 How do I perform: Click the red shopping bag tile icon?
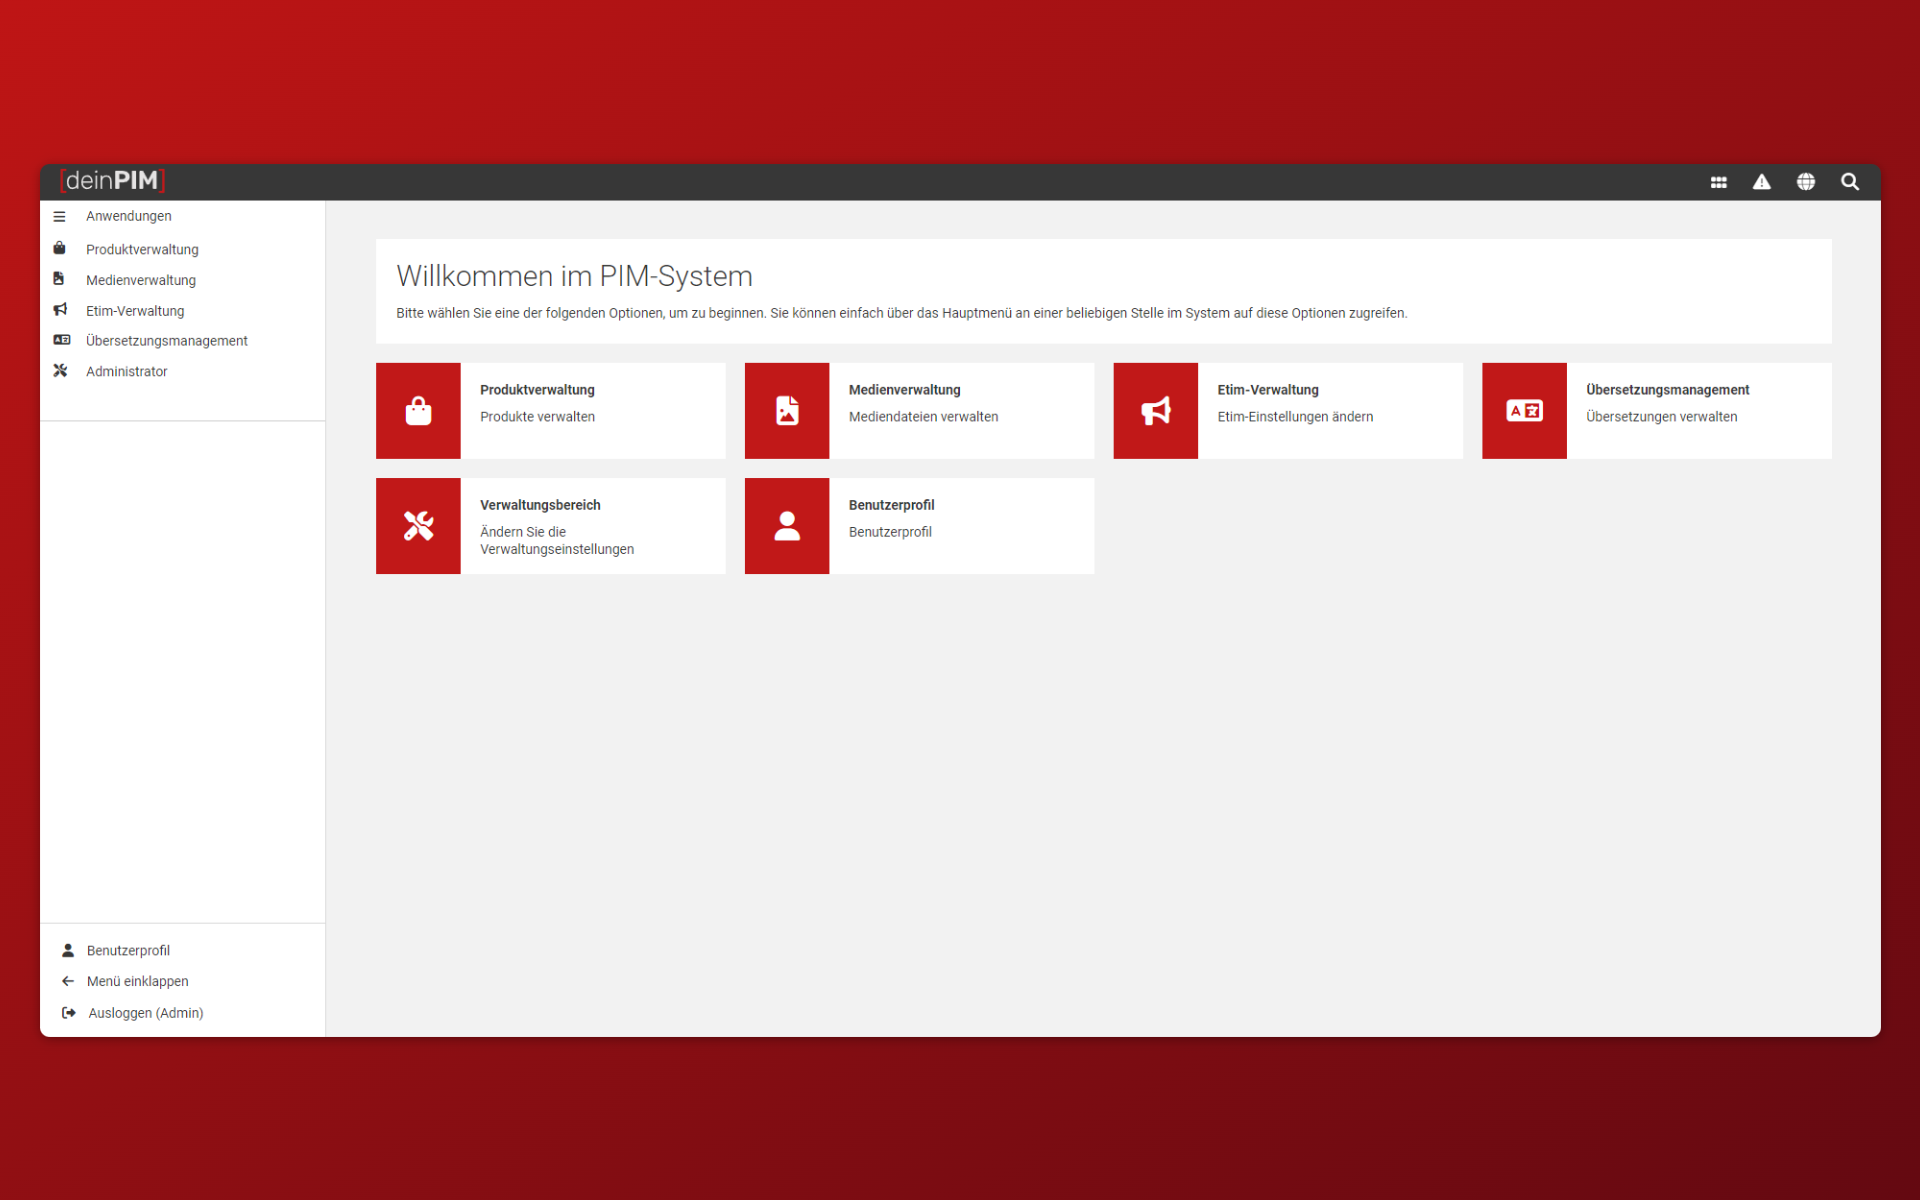coord(418,411)
